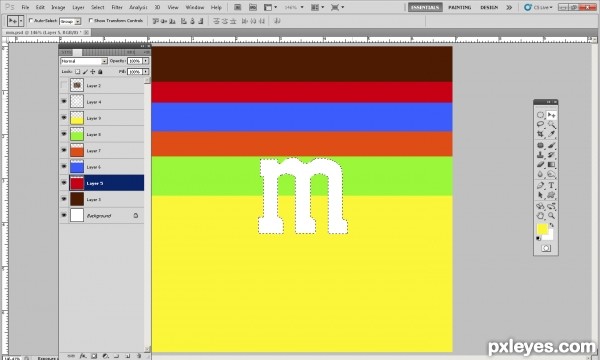This screenshot has width=600, height=360.
Task: Select the History Brush tool
Action: click(x=551, y=155)
